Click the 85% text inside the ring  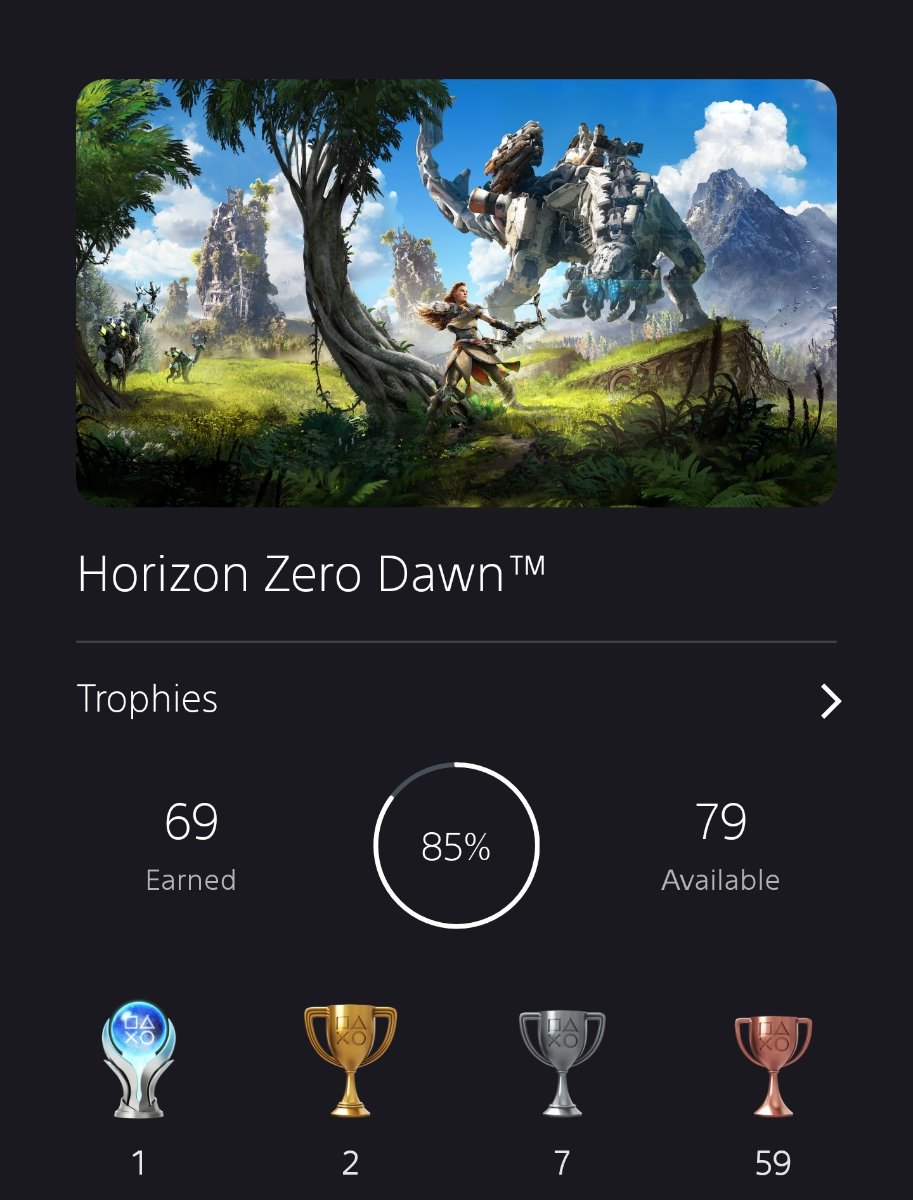(456, 848)
